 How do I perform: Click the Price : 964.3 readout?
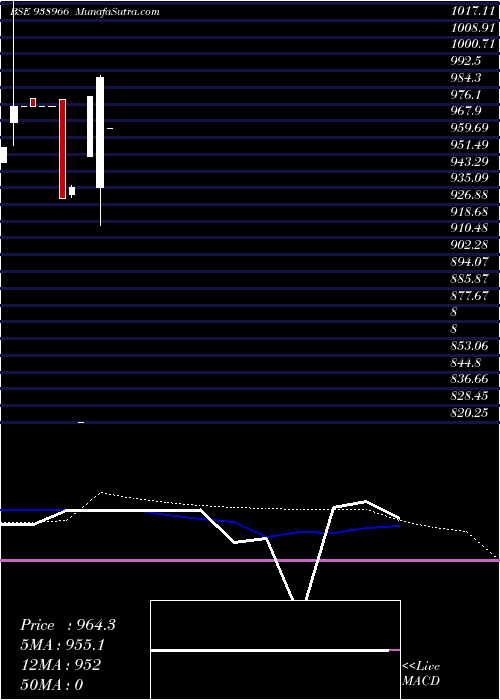(x=68, y=625)
